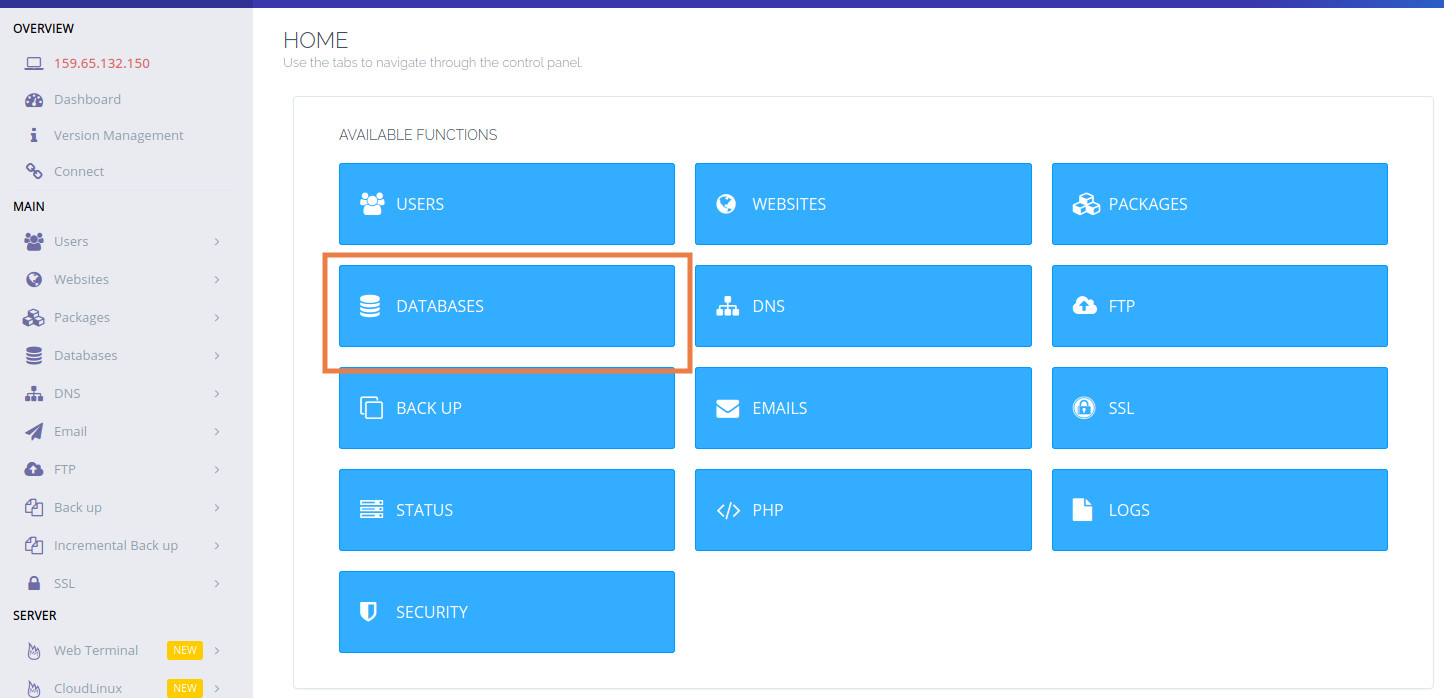Open the Security shield tile

coord(506,612)
